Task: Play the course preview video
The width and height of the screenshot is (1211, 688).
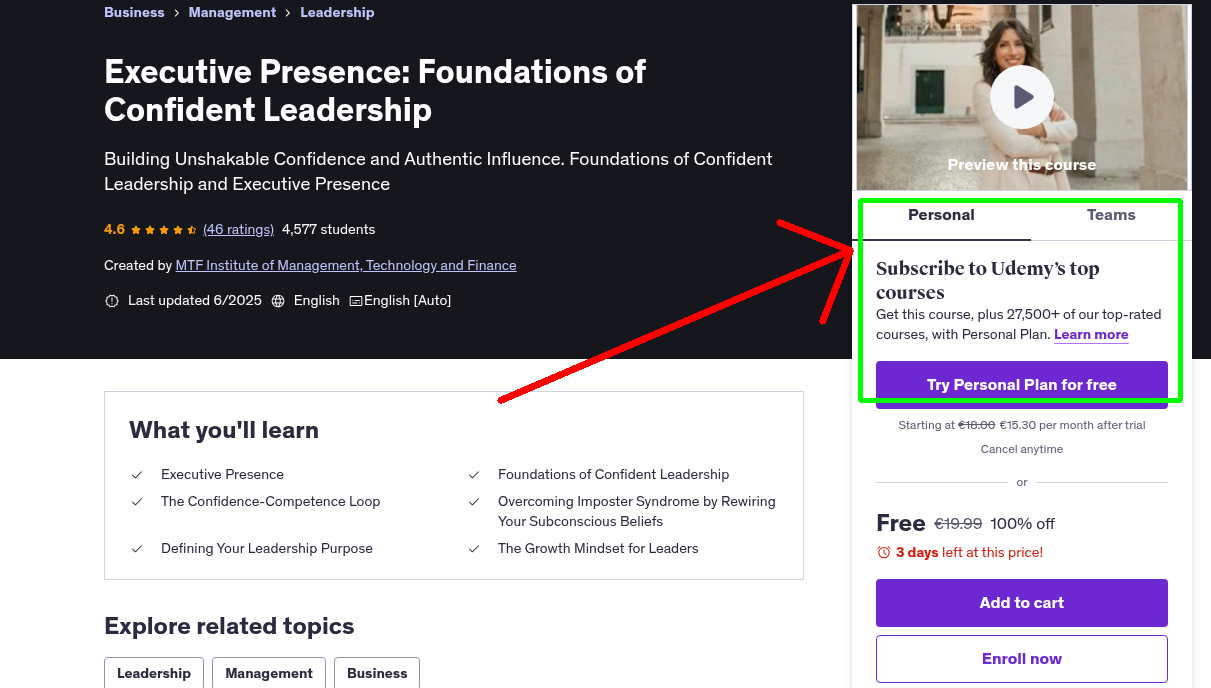Action: pos(1021,97)
